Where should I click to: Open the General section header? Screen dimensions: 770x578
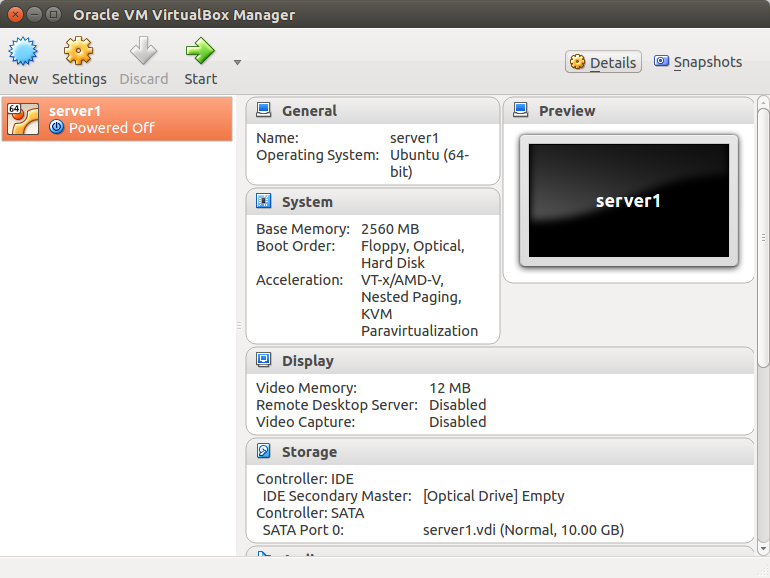(x=309, y=111)
